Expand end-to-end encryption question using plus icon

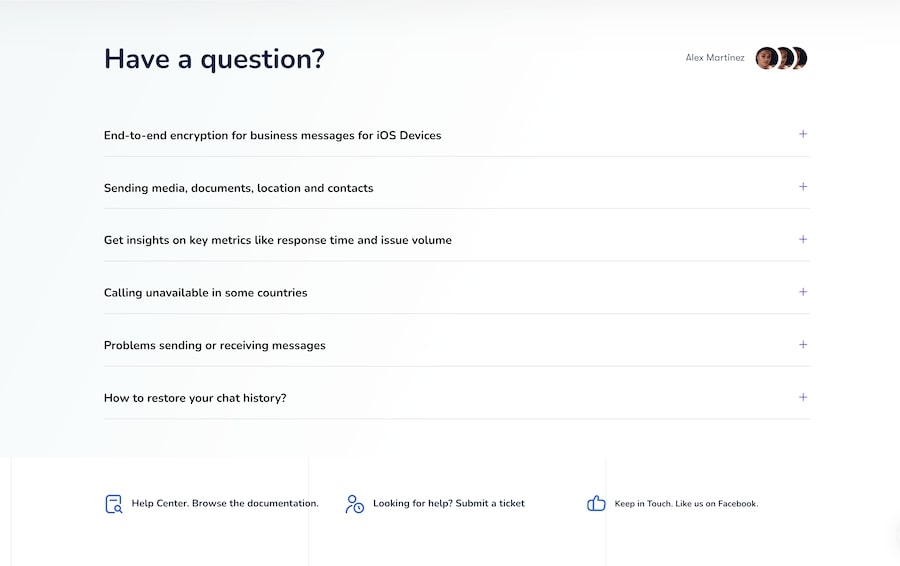click(x=803, y=134)
